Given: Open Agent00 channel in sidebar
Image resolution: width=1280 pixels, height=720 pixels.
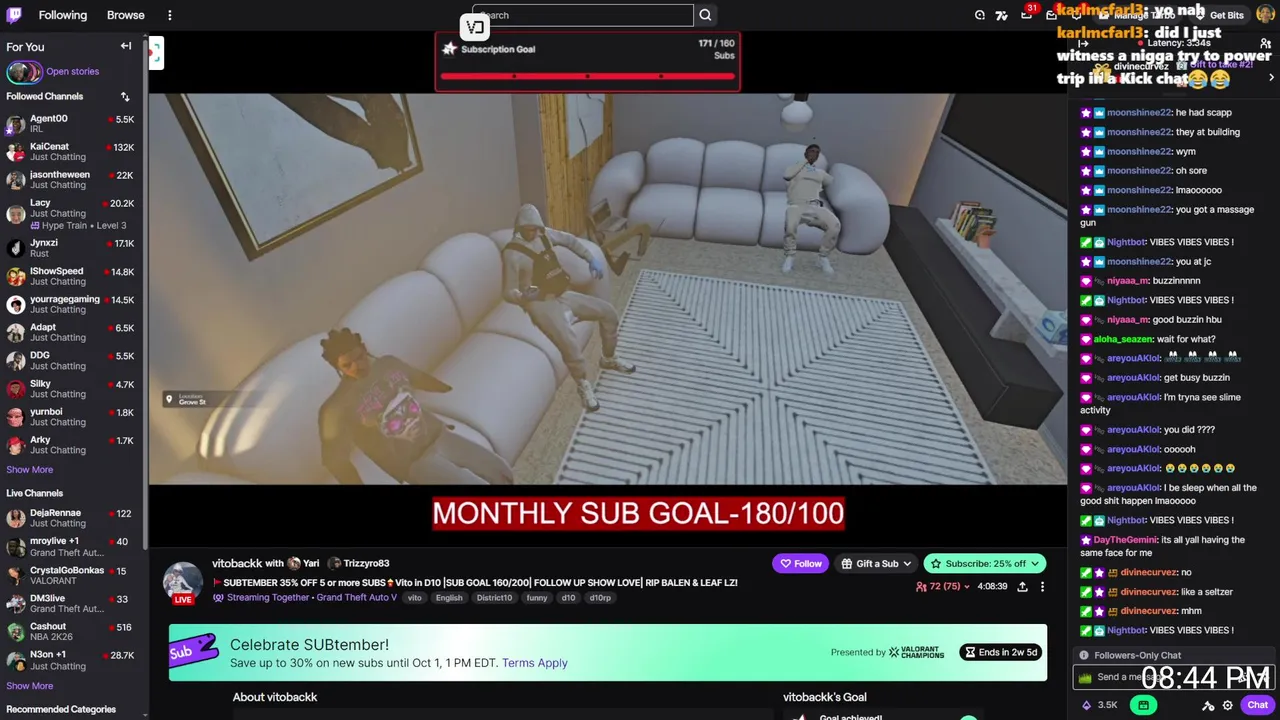Looking at the screenshot, I should [x=72, y=124].
